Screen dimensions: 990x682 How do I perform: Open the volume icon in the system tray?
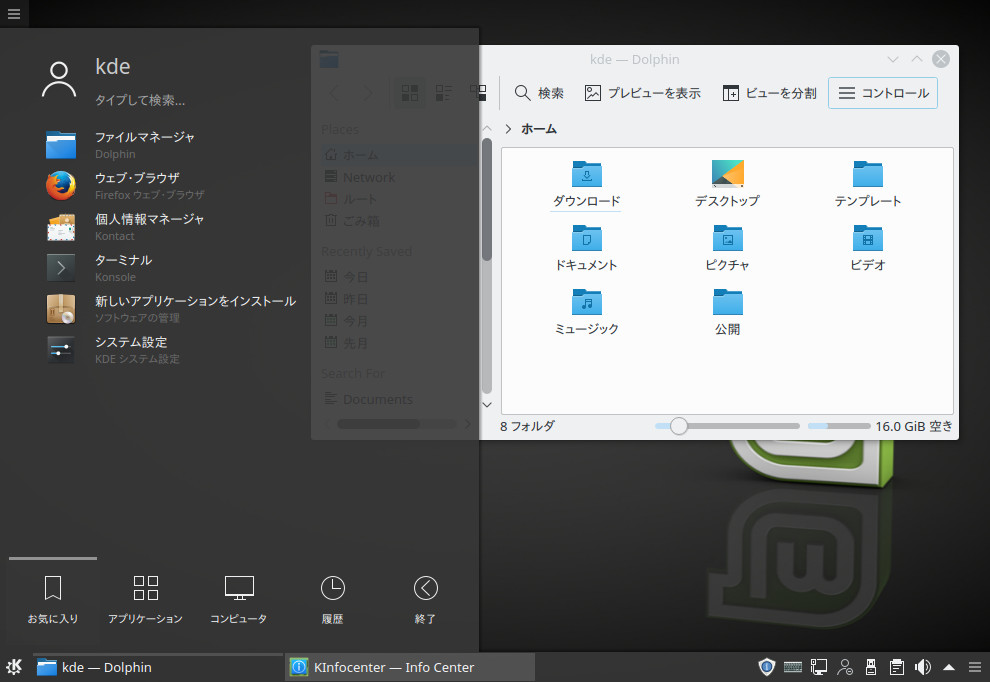tap(922, 666)
